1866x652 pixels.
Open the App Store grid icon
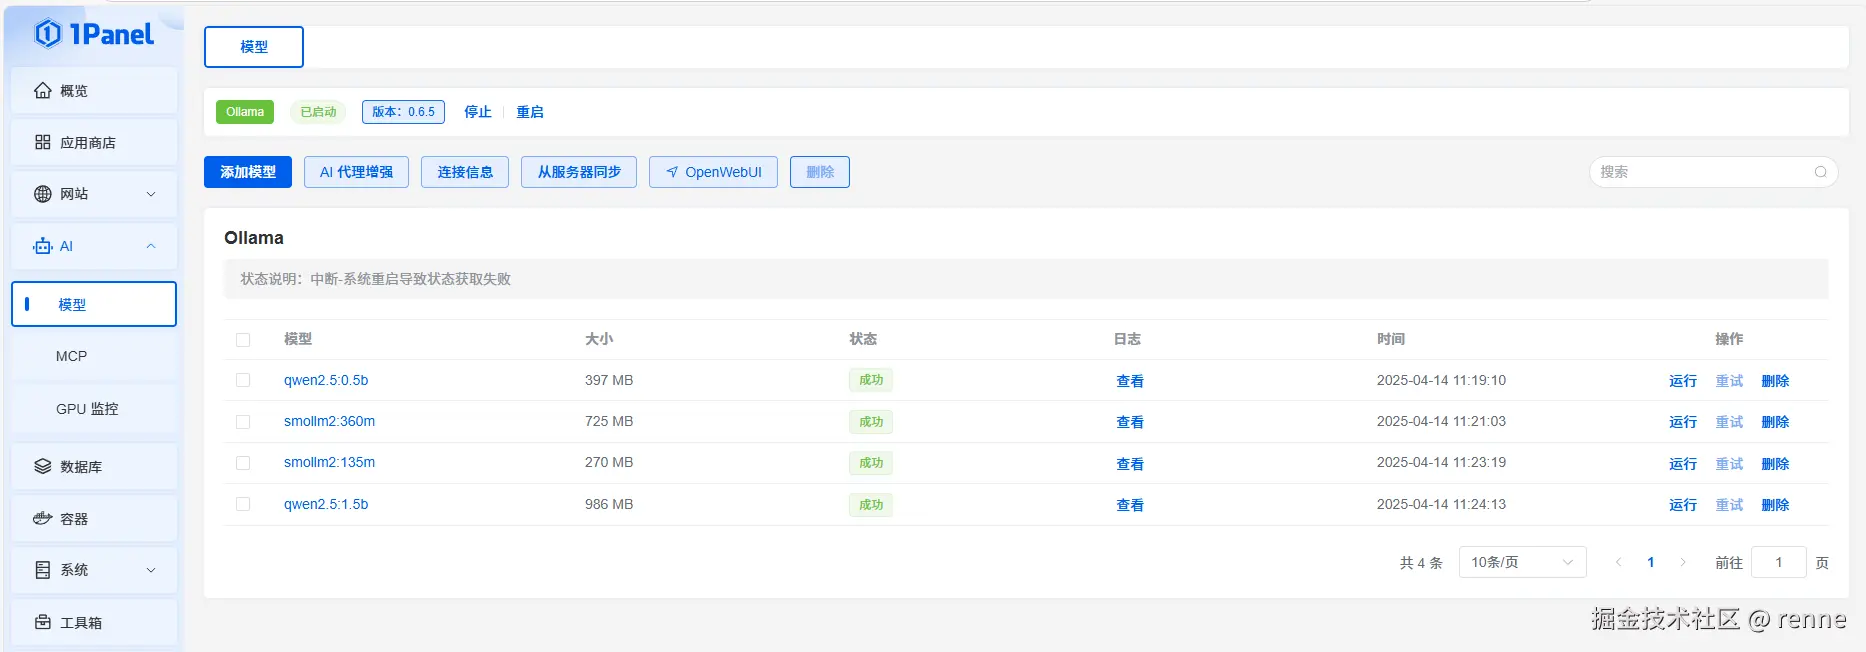[x=43, y=143]
